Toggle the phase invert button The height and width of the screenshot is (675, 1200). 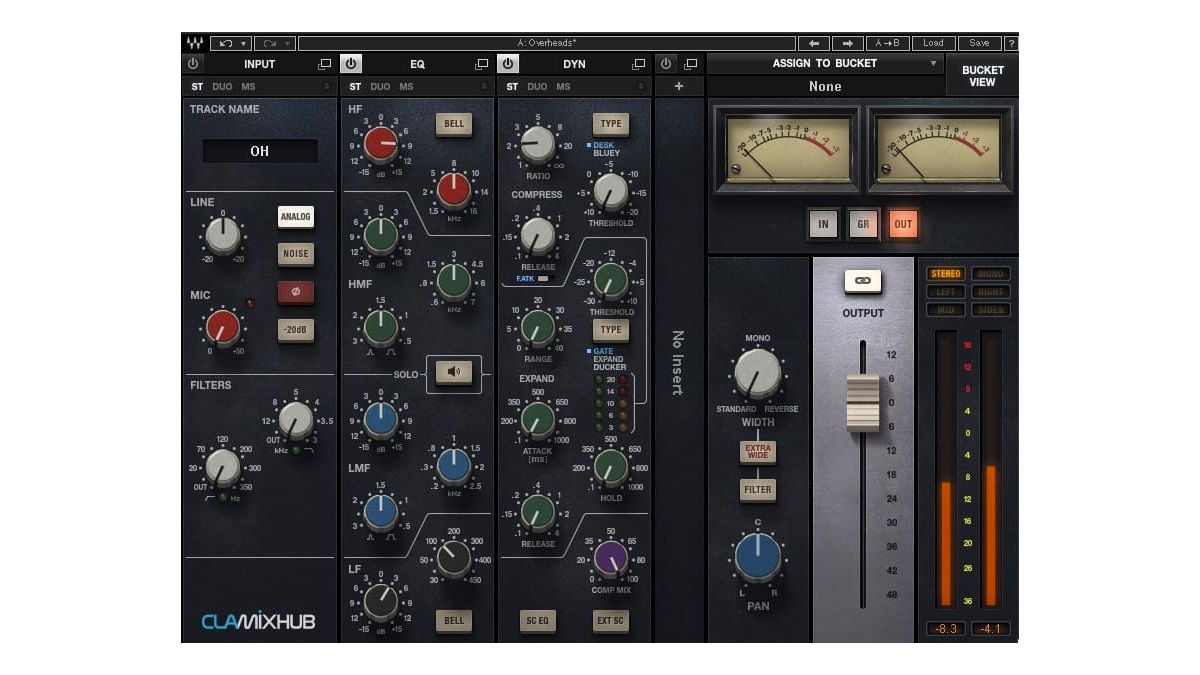(296, 290)
